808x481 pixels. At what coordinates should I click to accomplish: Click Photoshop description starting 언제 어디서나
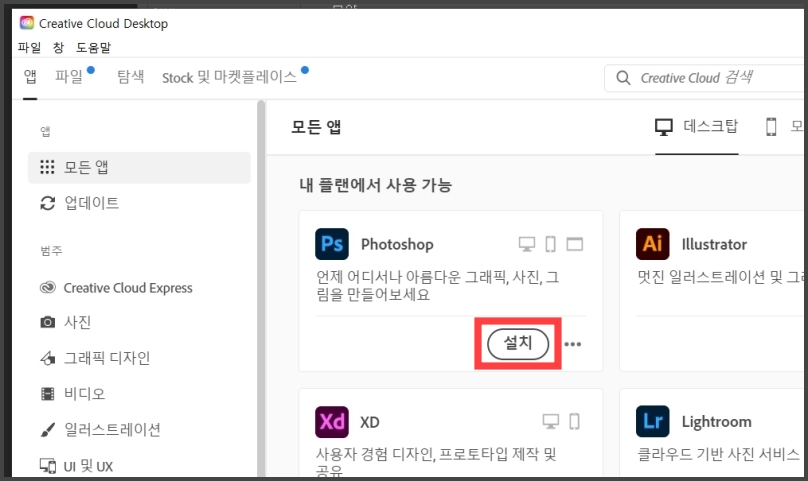click(x=437, y=286)
